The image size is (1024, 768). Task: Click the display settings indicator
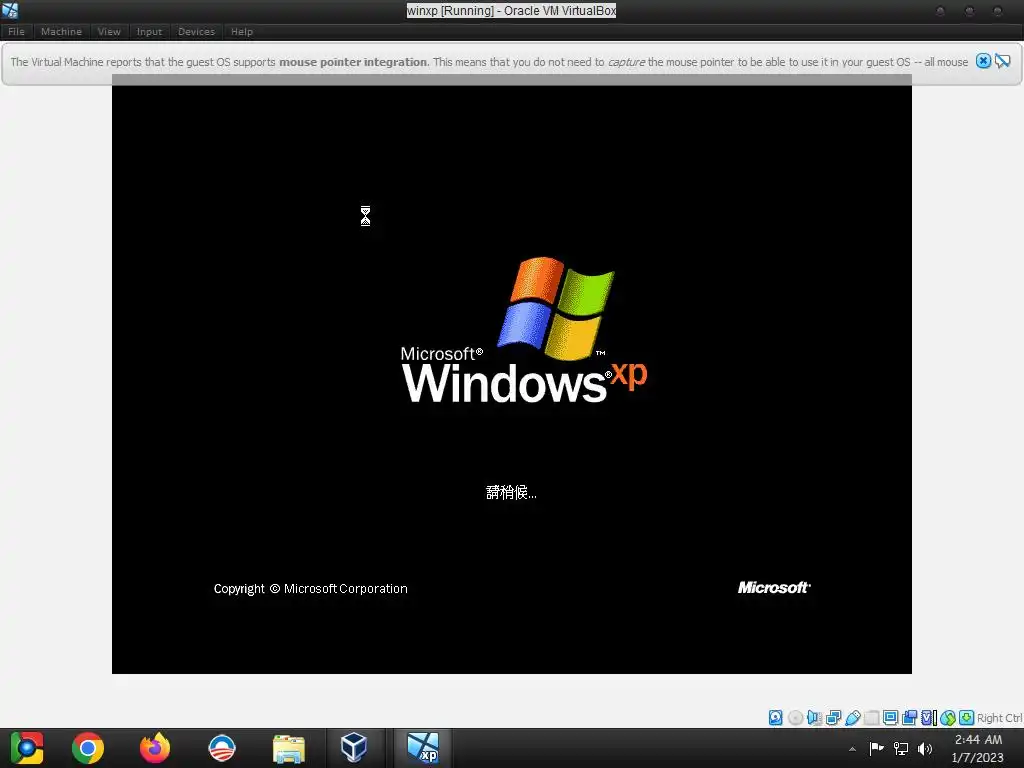point(890,718)
